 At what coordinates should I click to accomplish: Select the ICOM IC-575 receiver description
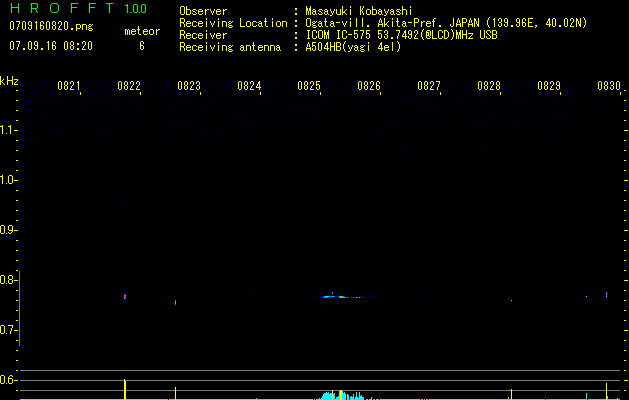[401, 35]
